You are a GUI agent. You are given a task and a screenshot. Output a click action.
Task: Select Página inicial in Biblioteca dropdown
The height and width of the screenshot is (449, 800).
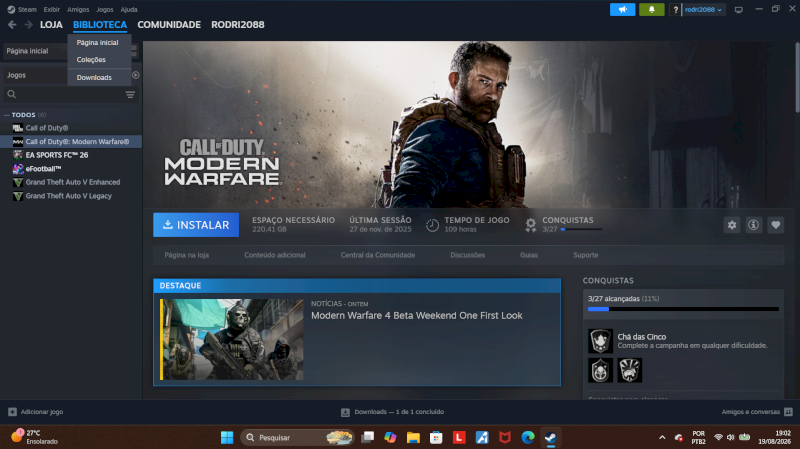99,43
